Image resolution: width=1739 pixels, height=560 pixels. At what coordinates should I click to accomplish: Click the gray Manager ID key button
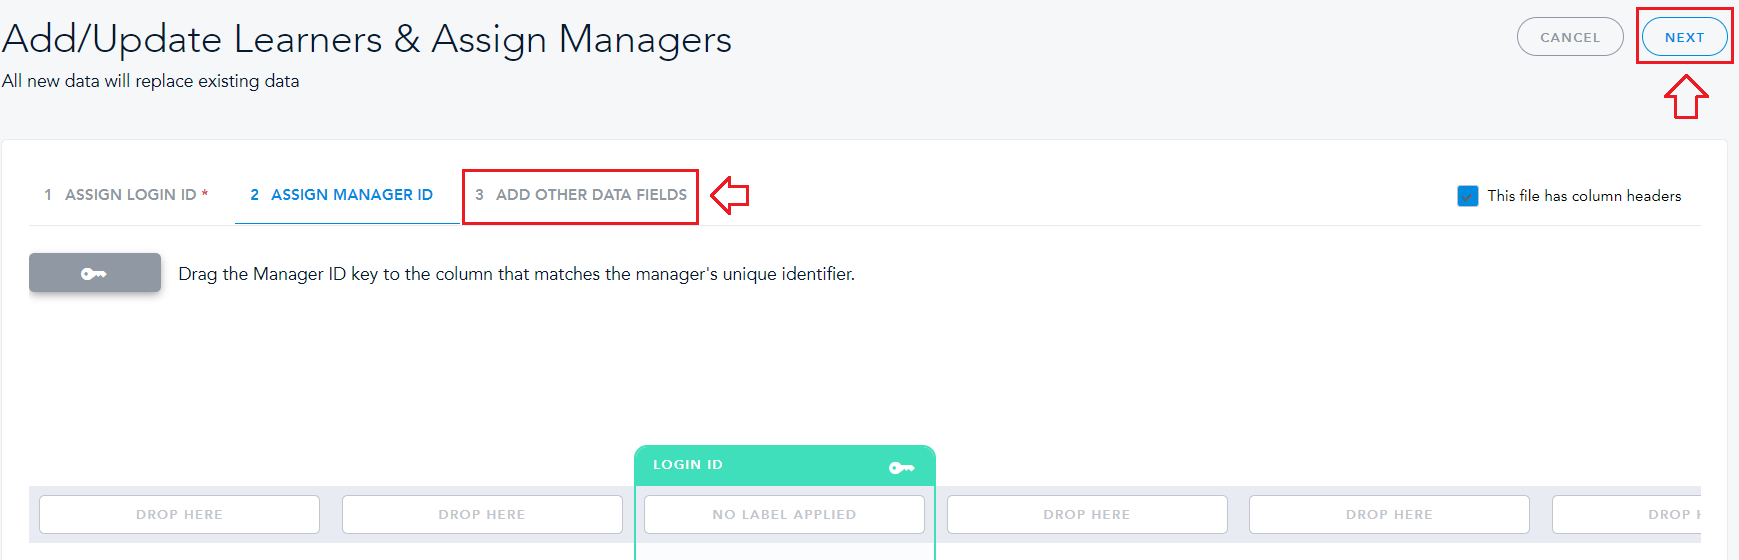point(95,273)
